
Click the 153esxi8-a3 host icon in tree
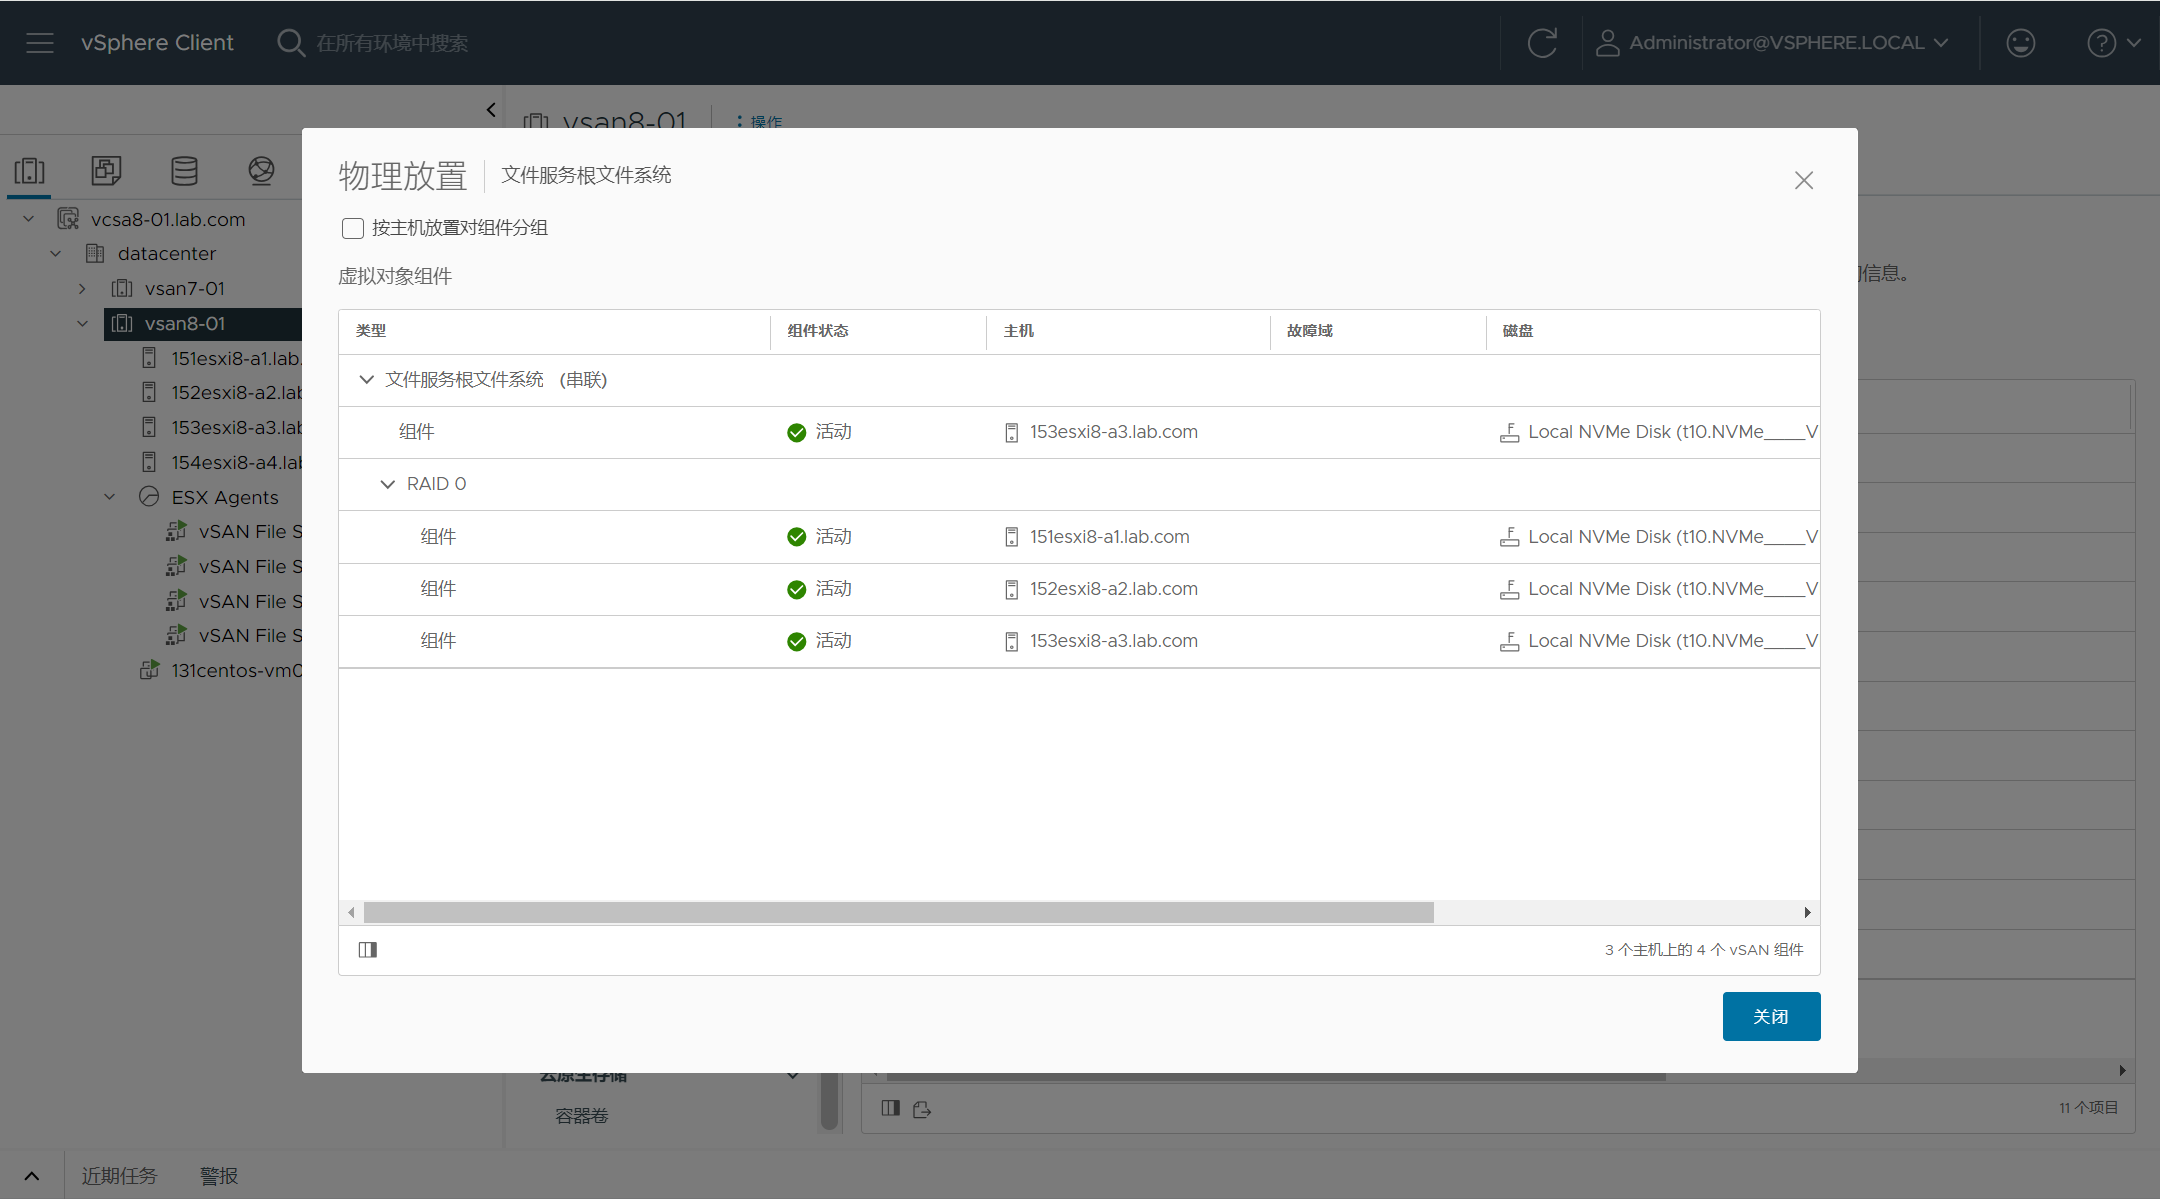[149, 428]
